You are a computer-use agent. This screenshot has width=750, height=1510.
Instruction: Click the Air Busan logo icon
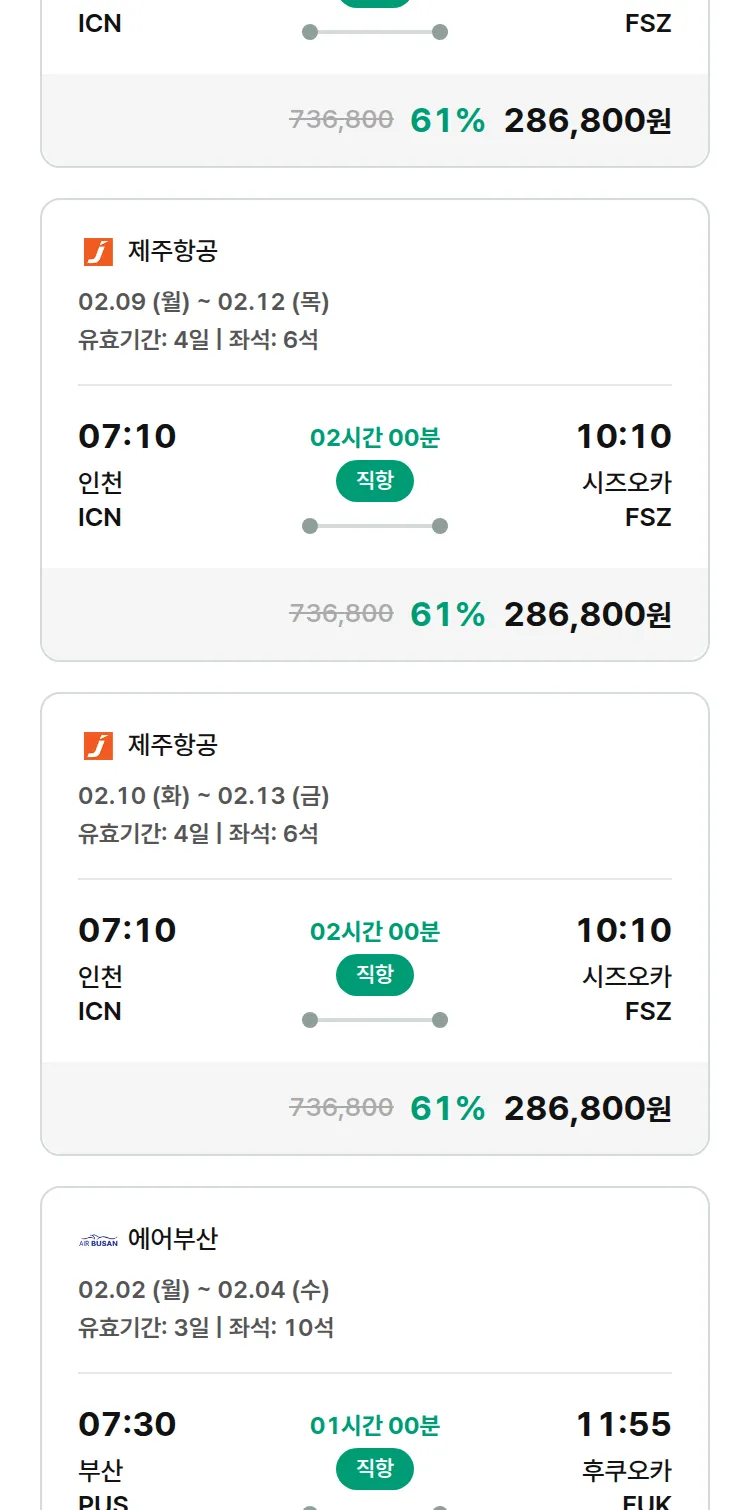pyautogui.click(x=98, y=1241)
